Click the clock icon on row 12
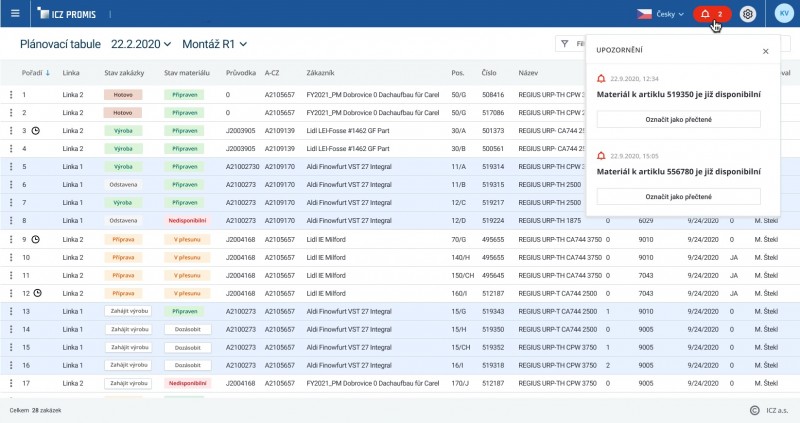 coord(36,293)
